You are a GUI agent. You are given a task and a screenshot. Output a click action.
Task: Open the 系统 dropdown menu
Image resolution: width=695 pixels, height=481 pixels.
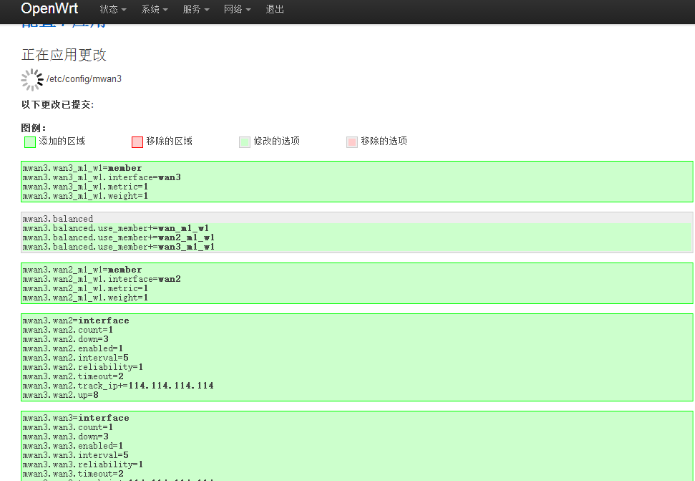pos(154,9)
